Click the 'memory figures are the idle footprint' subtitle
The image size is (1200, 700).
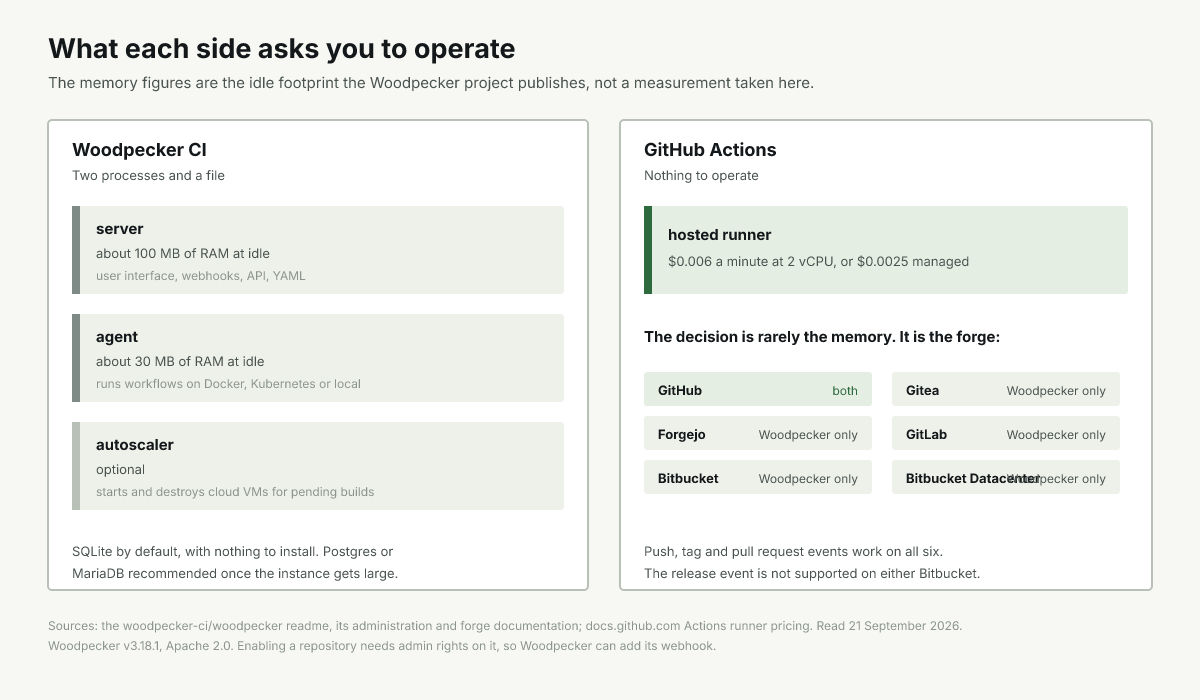coord(431,83)
